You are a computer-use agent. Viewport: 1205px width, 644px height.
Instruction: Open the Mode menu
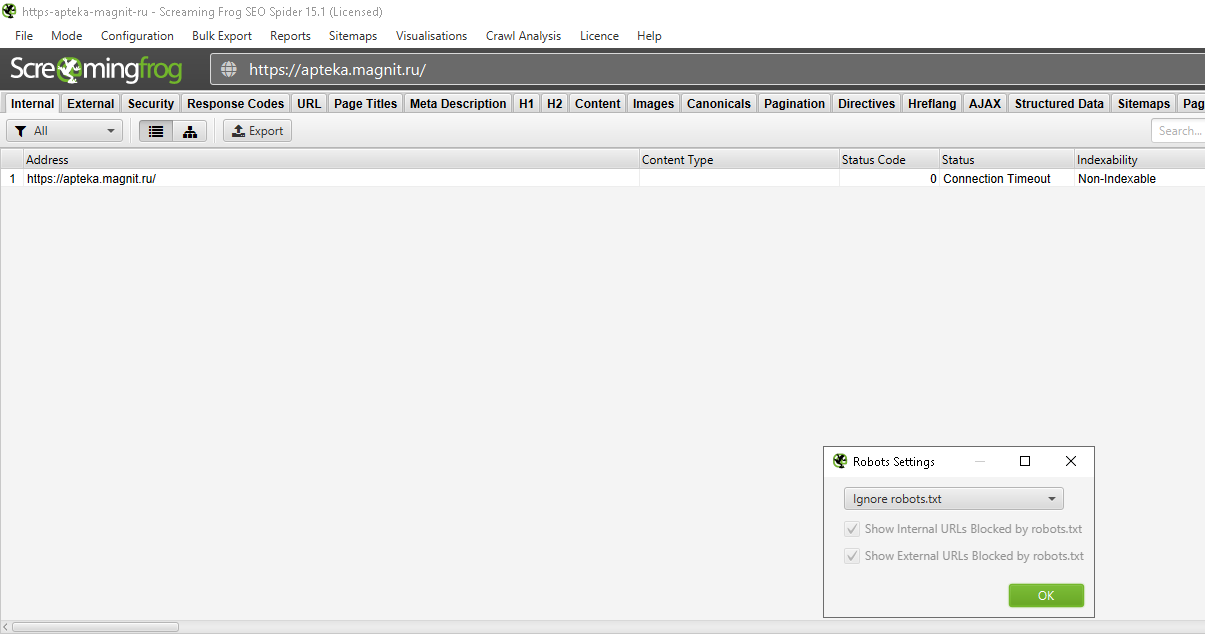click(x=67, y=36)
